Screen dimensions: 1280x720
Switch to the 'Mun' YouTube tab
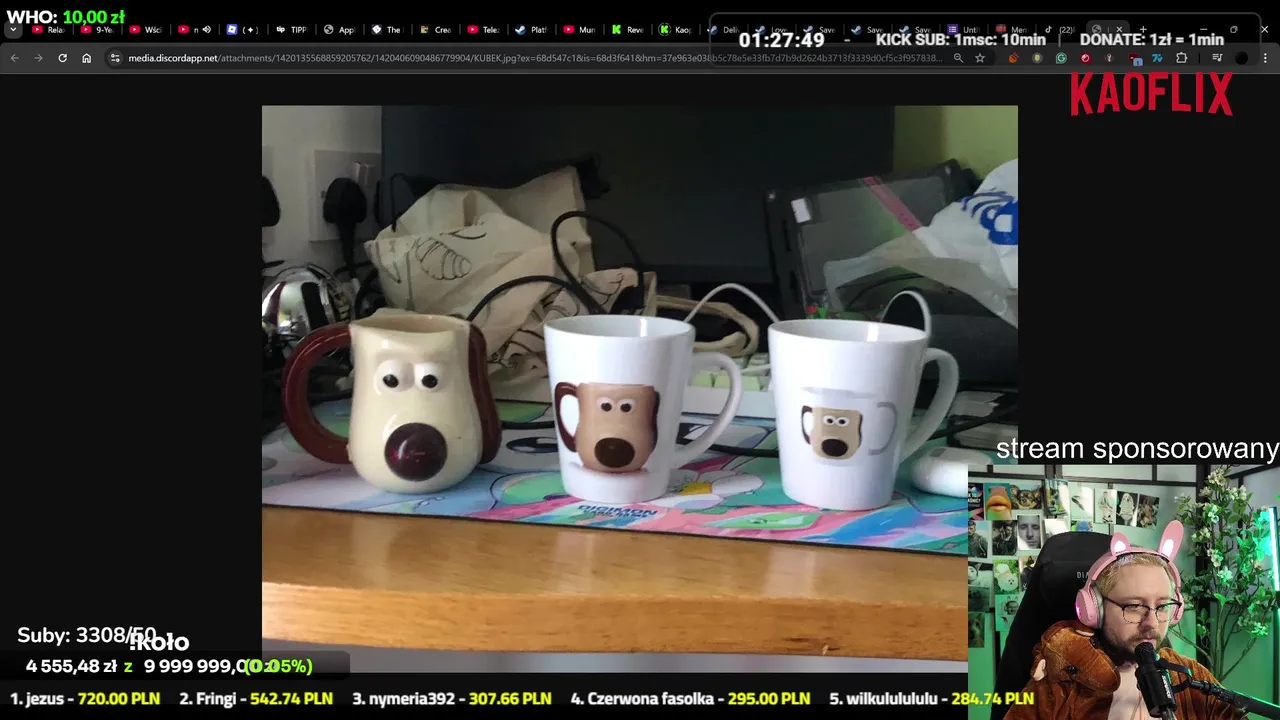579,30
